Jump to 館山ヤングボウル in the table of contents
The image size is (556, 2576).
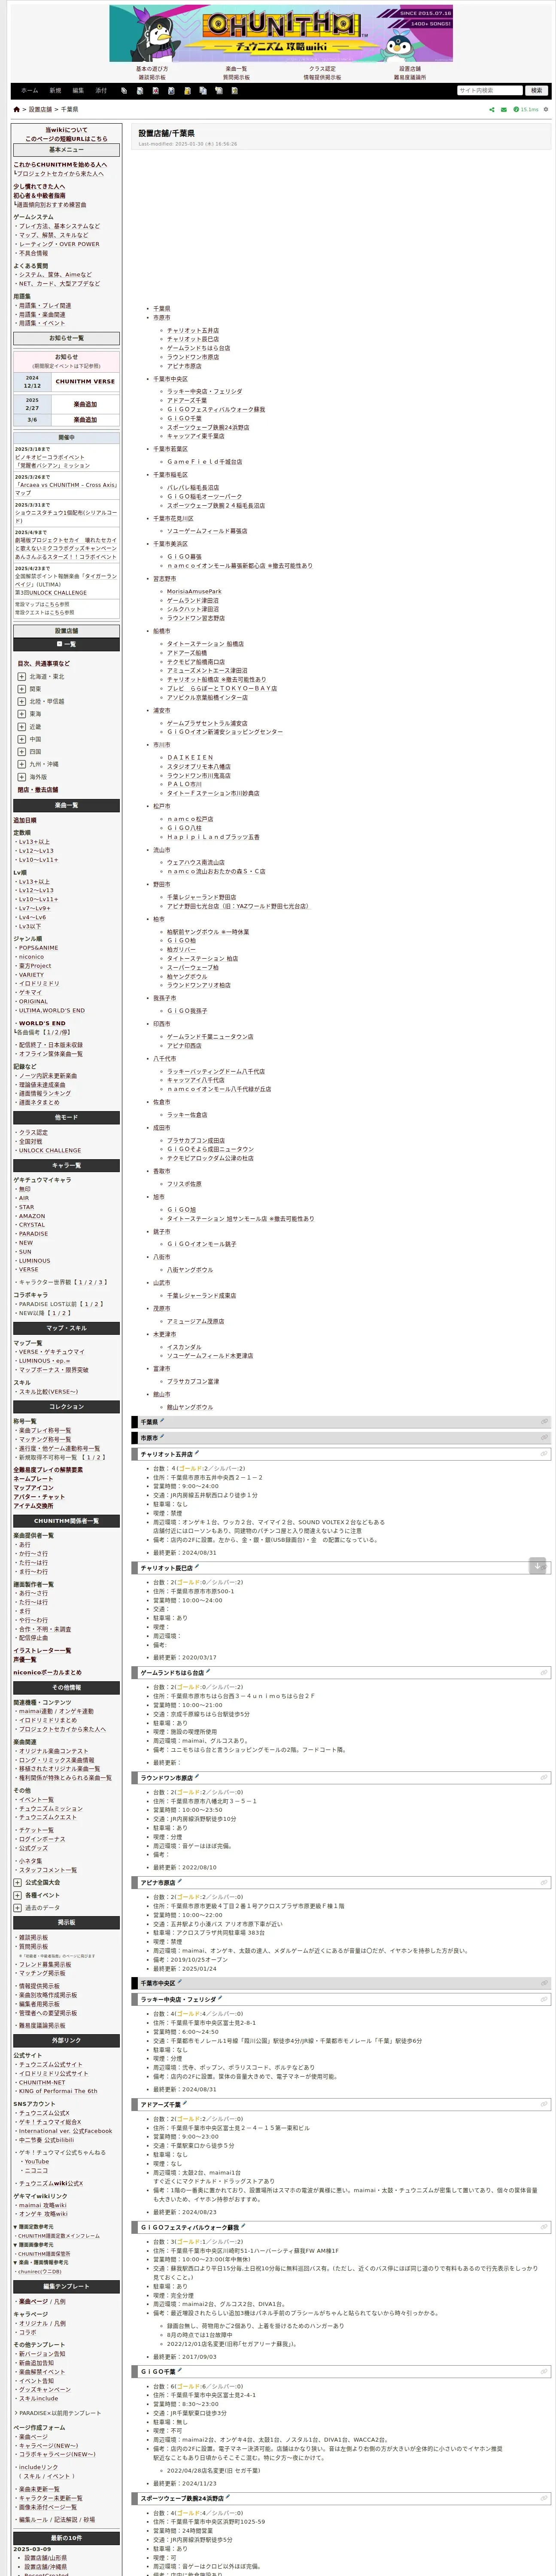tap(190, 1407)
